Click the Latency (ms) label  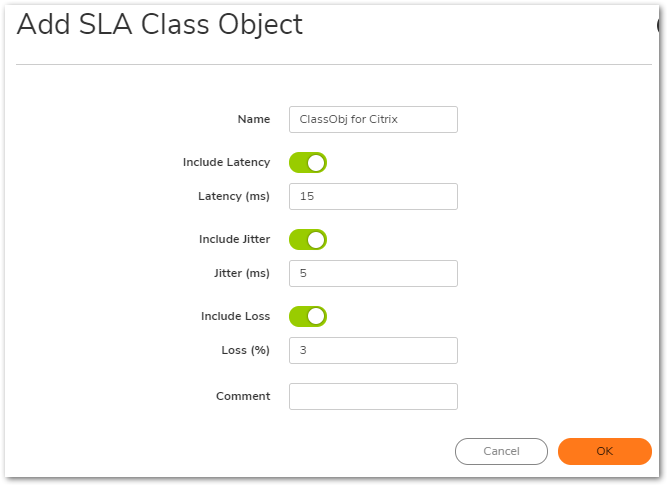[234, 197]
